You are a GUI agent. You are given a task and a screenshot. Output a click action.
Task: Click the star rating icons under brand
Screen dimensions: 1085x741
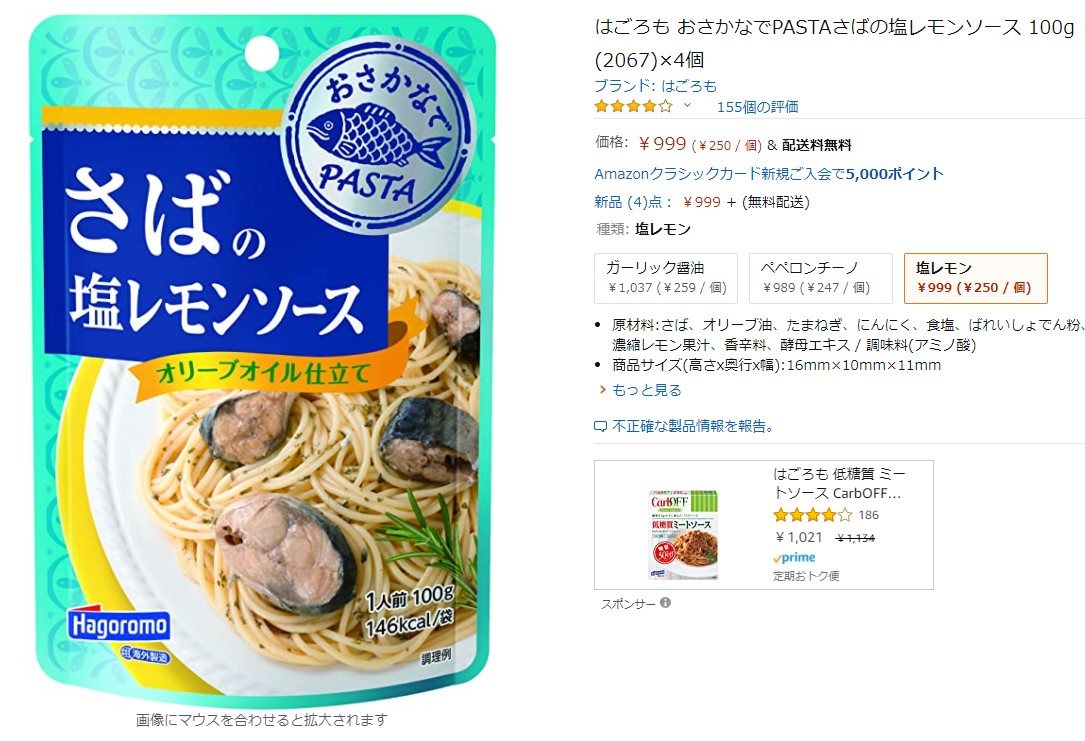pyautogui.click(x=633, y=107)
